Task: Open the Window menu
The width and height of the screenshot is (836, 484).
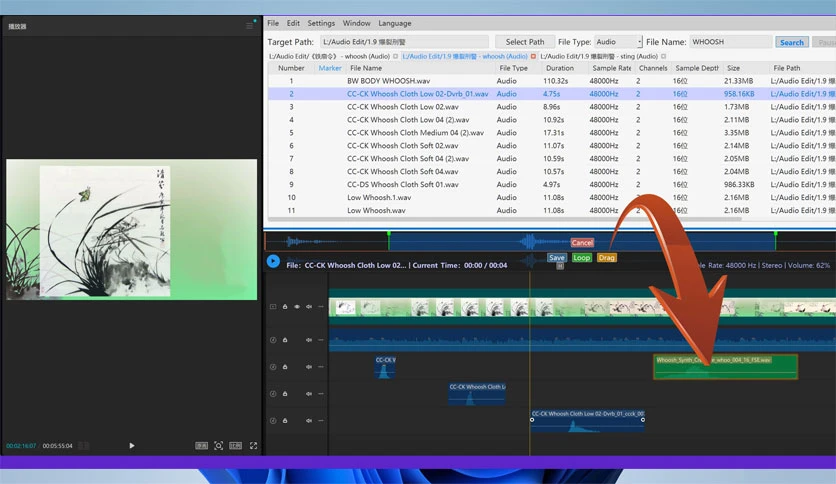Action: pos(356,23)
